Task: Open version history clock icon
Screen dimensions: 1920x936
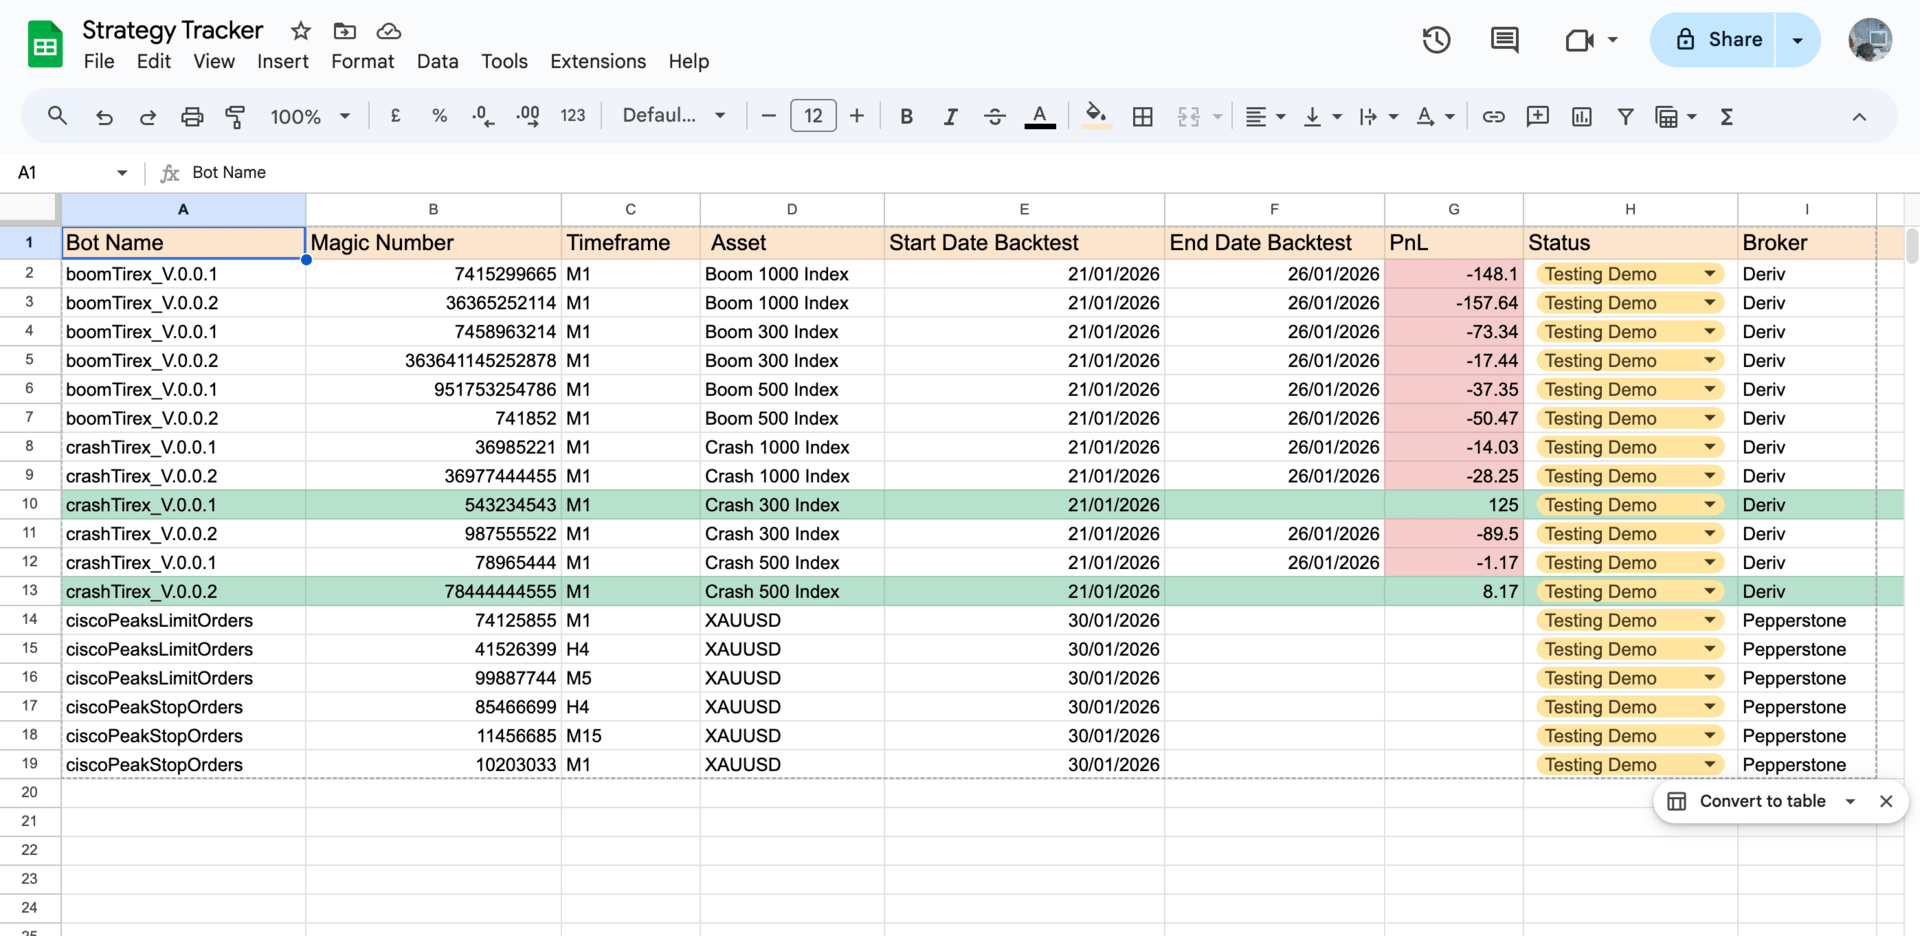Action: coord(1436,40)
